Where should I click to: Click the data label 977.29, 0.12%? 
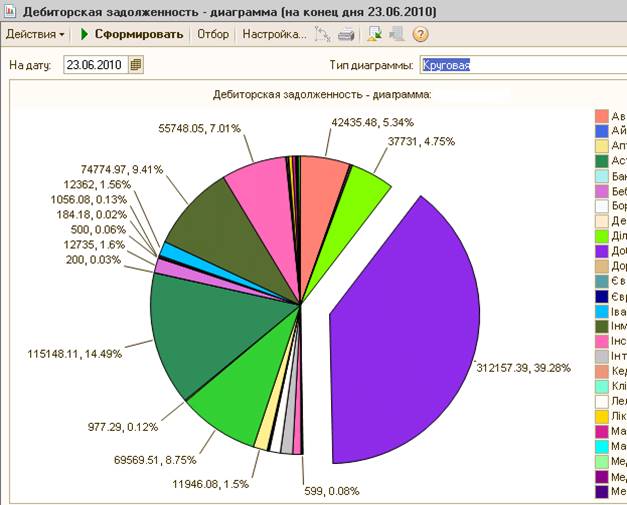(123, 427)
